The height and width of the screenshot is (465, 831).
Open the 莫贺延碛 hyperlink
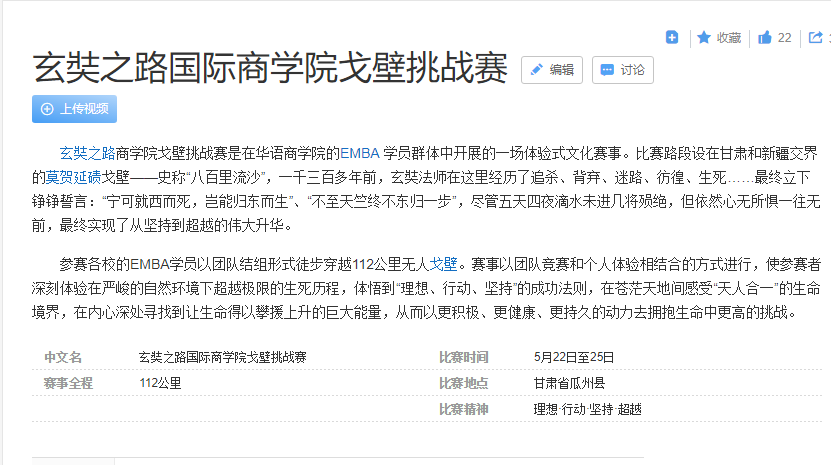73,177
